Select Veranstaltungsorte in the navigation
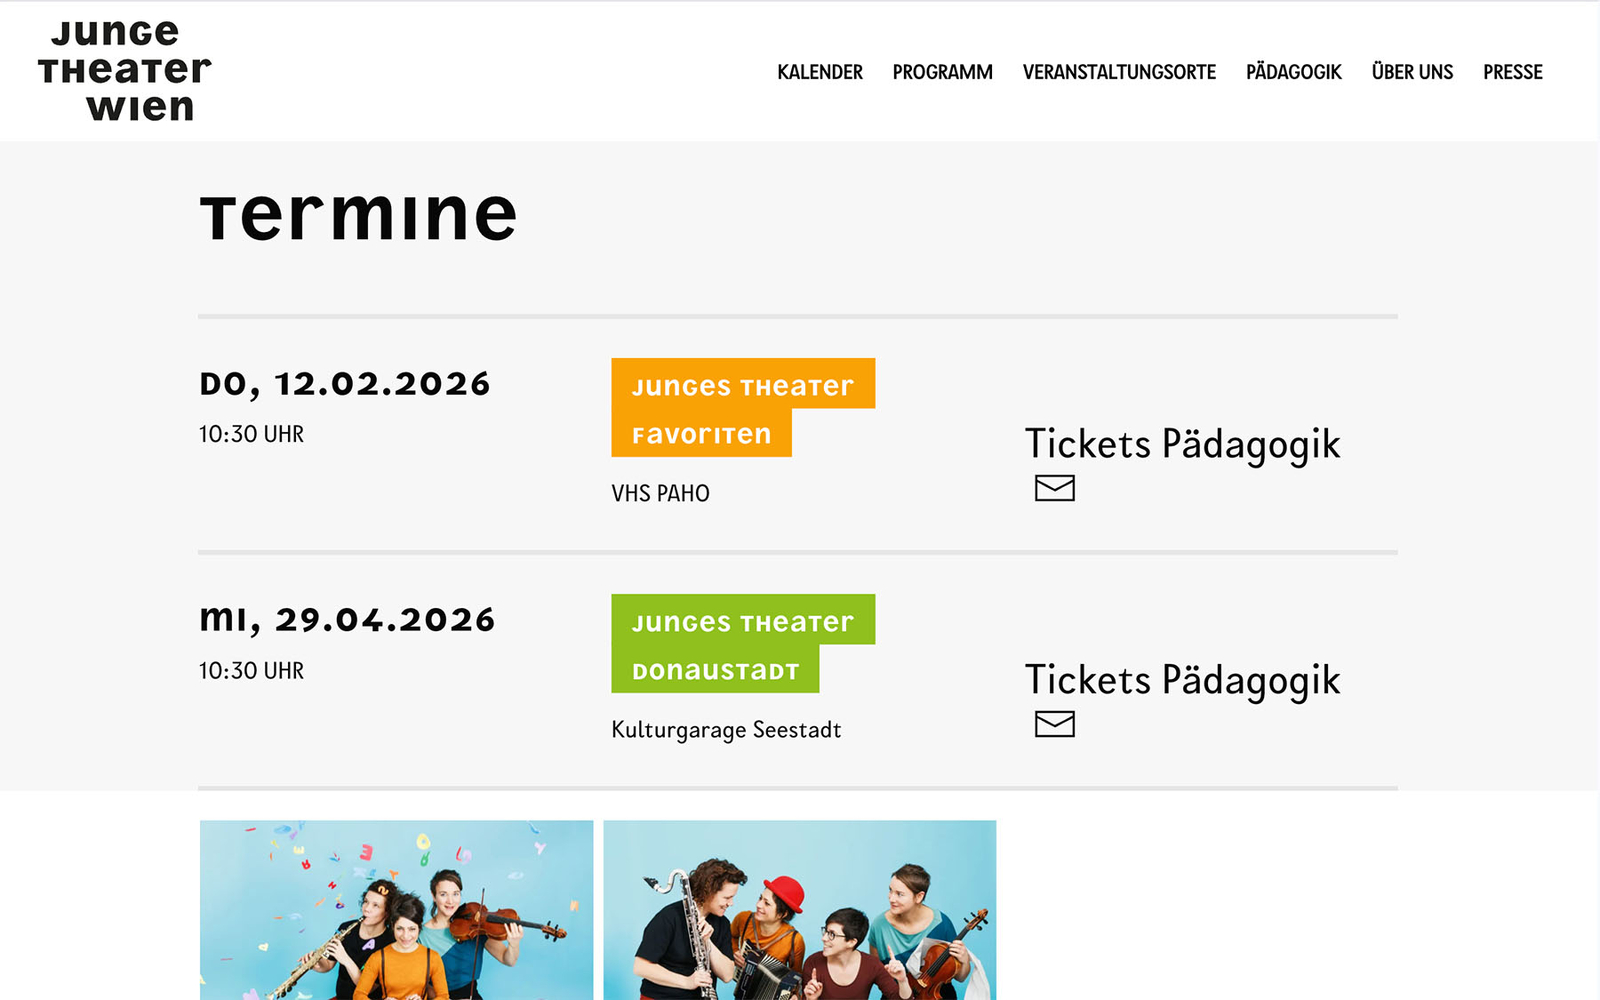 [x=1119, y=71]
